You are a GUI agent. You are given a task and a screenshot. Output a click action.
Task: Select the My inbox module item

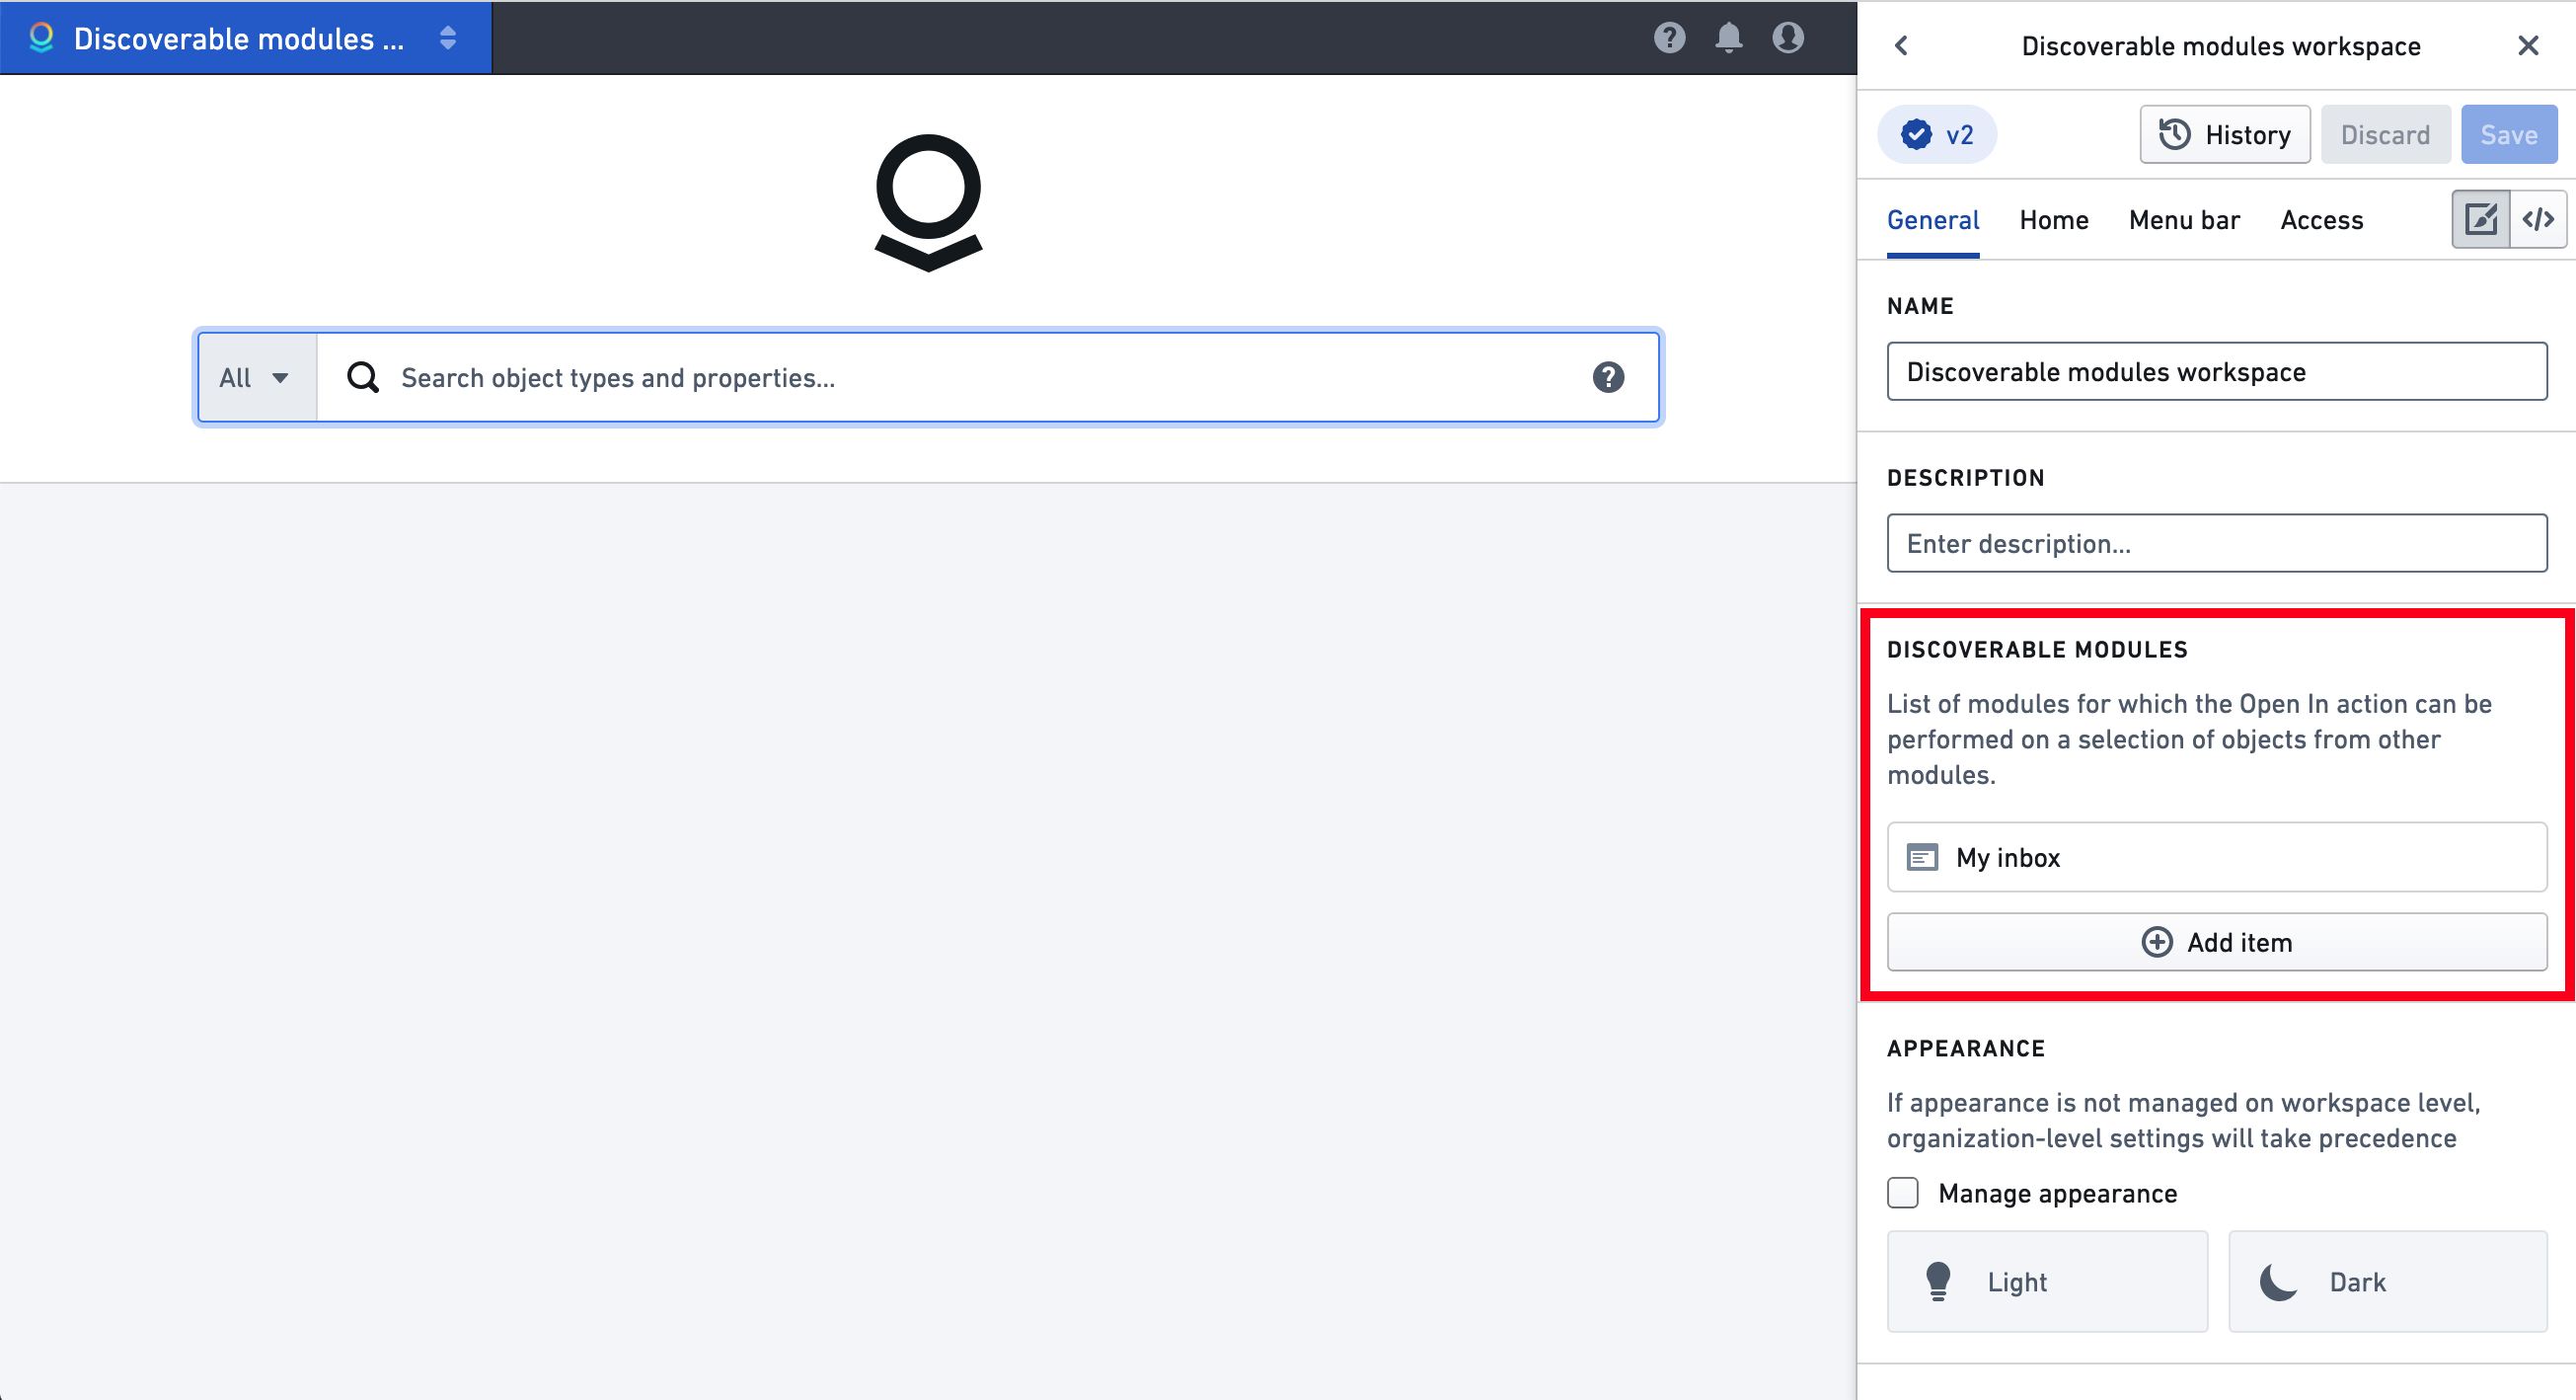pyautogui.click(x=2217, y=858)
